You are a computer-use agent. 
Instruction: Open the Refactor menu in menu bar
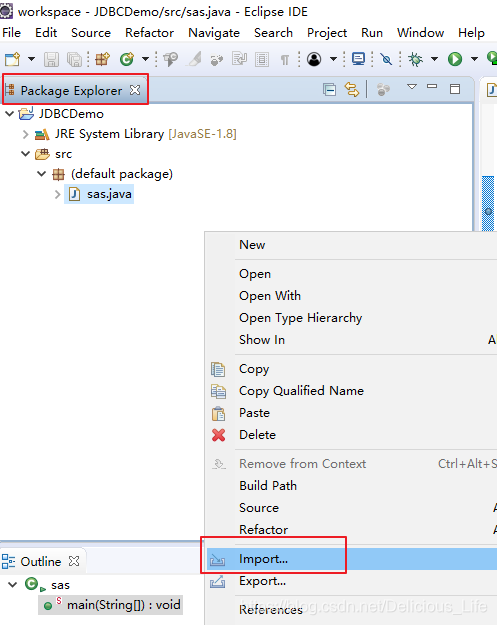click(149, 33)
